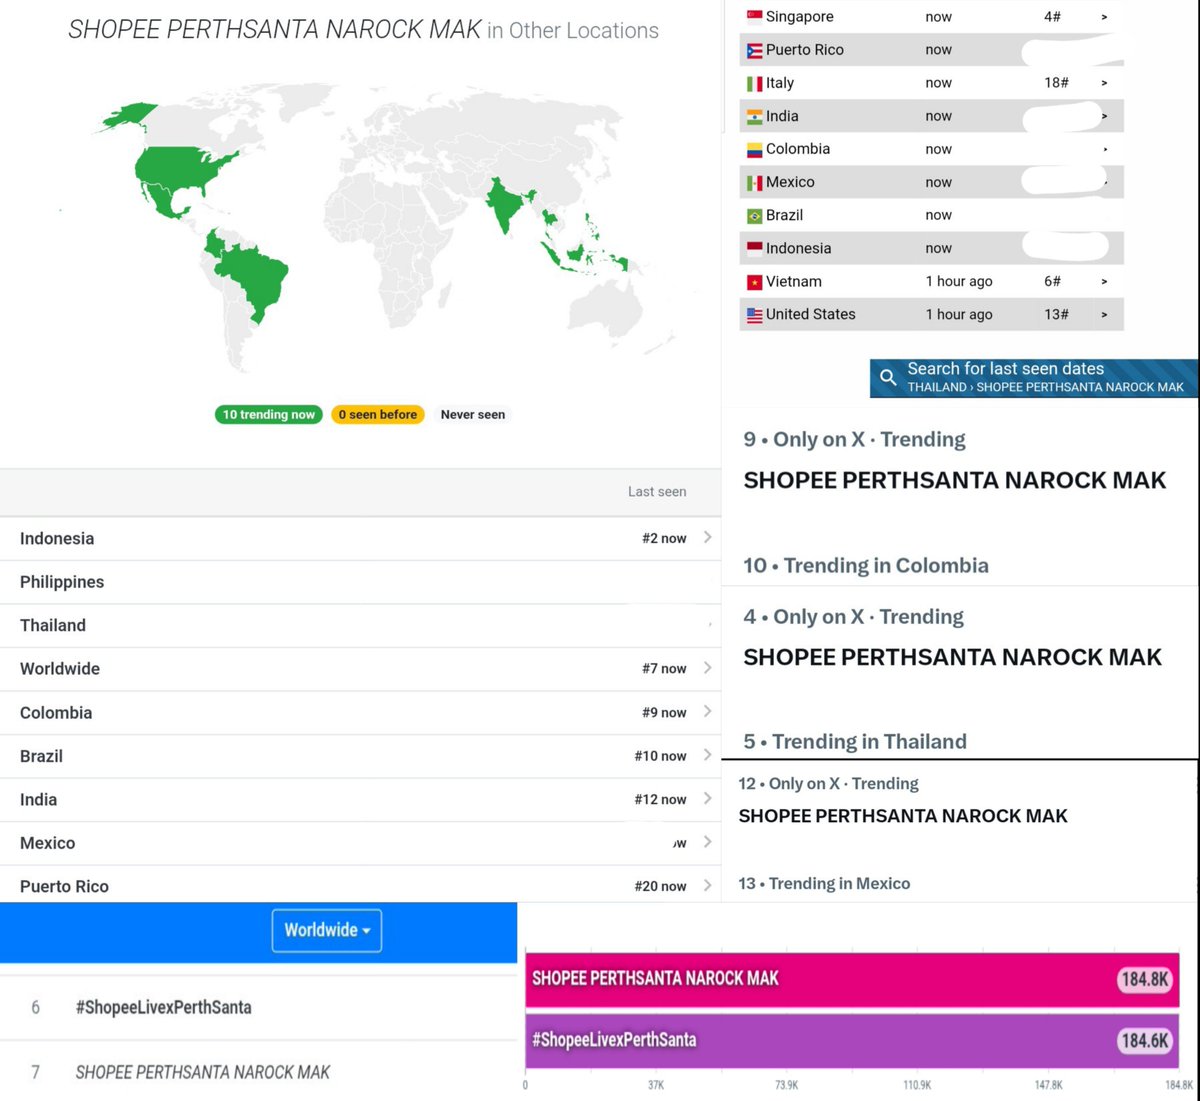1200x1101 pixels.
Task: Open the arrow on United States row
Action: 1104,315
